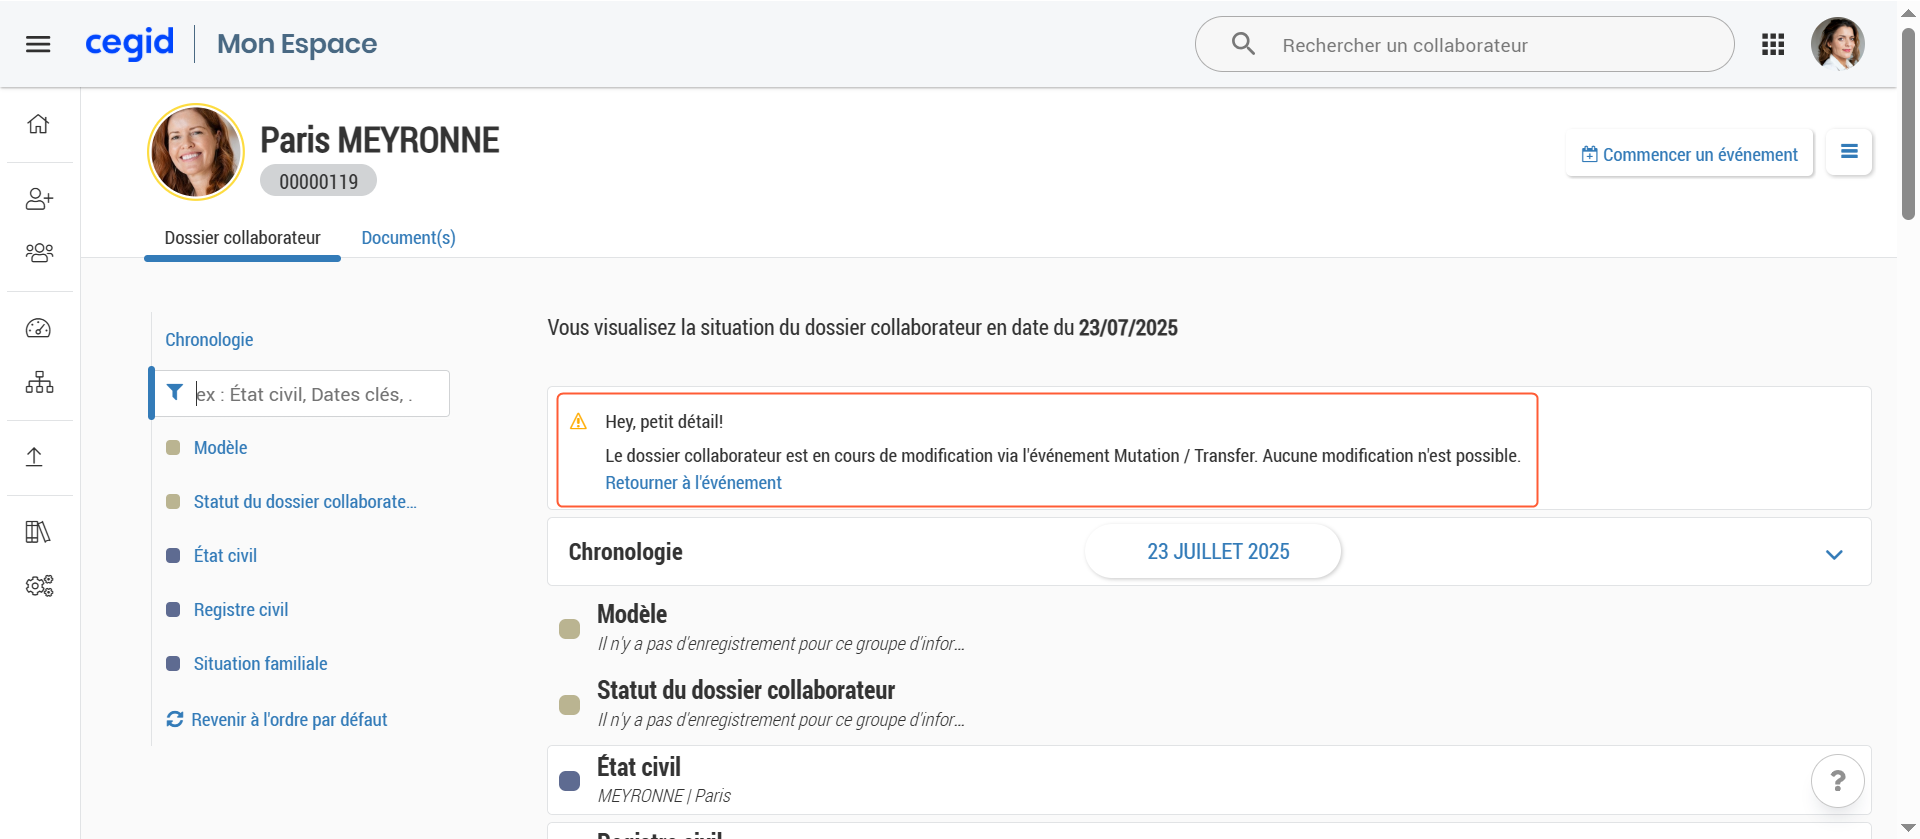This screenshot has width=1920, height=839.
Task: Follow the Retourner à l'événement link
Action: tap(693, 483)
